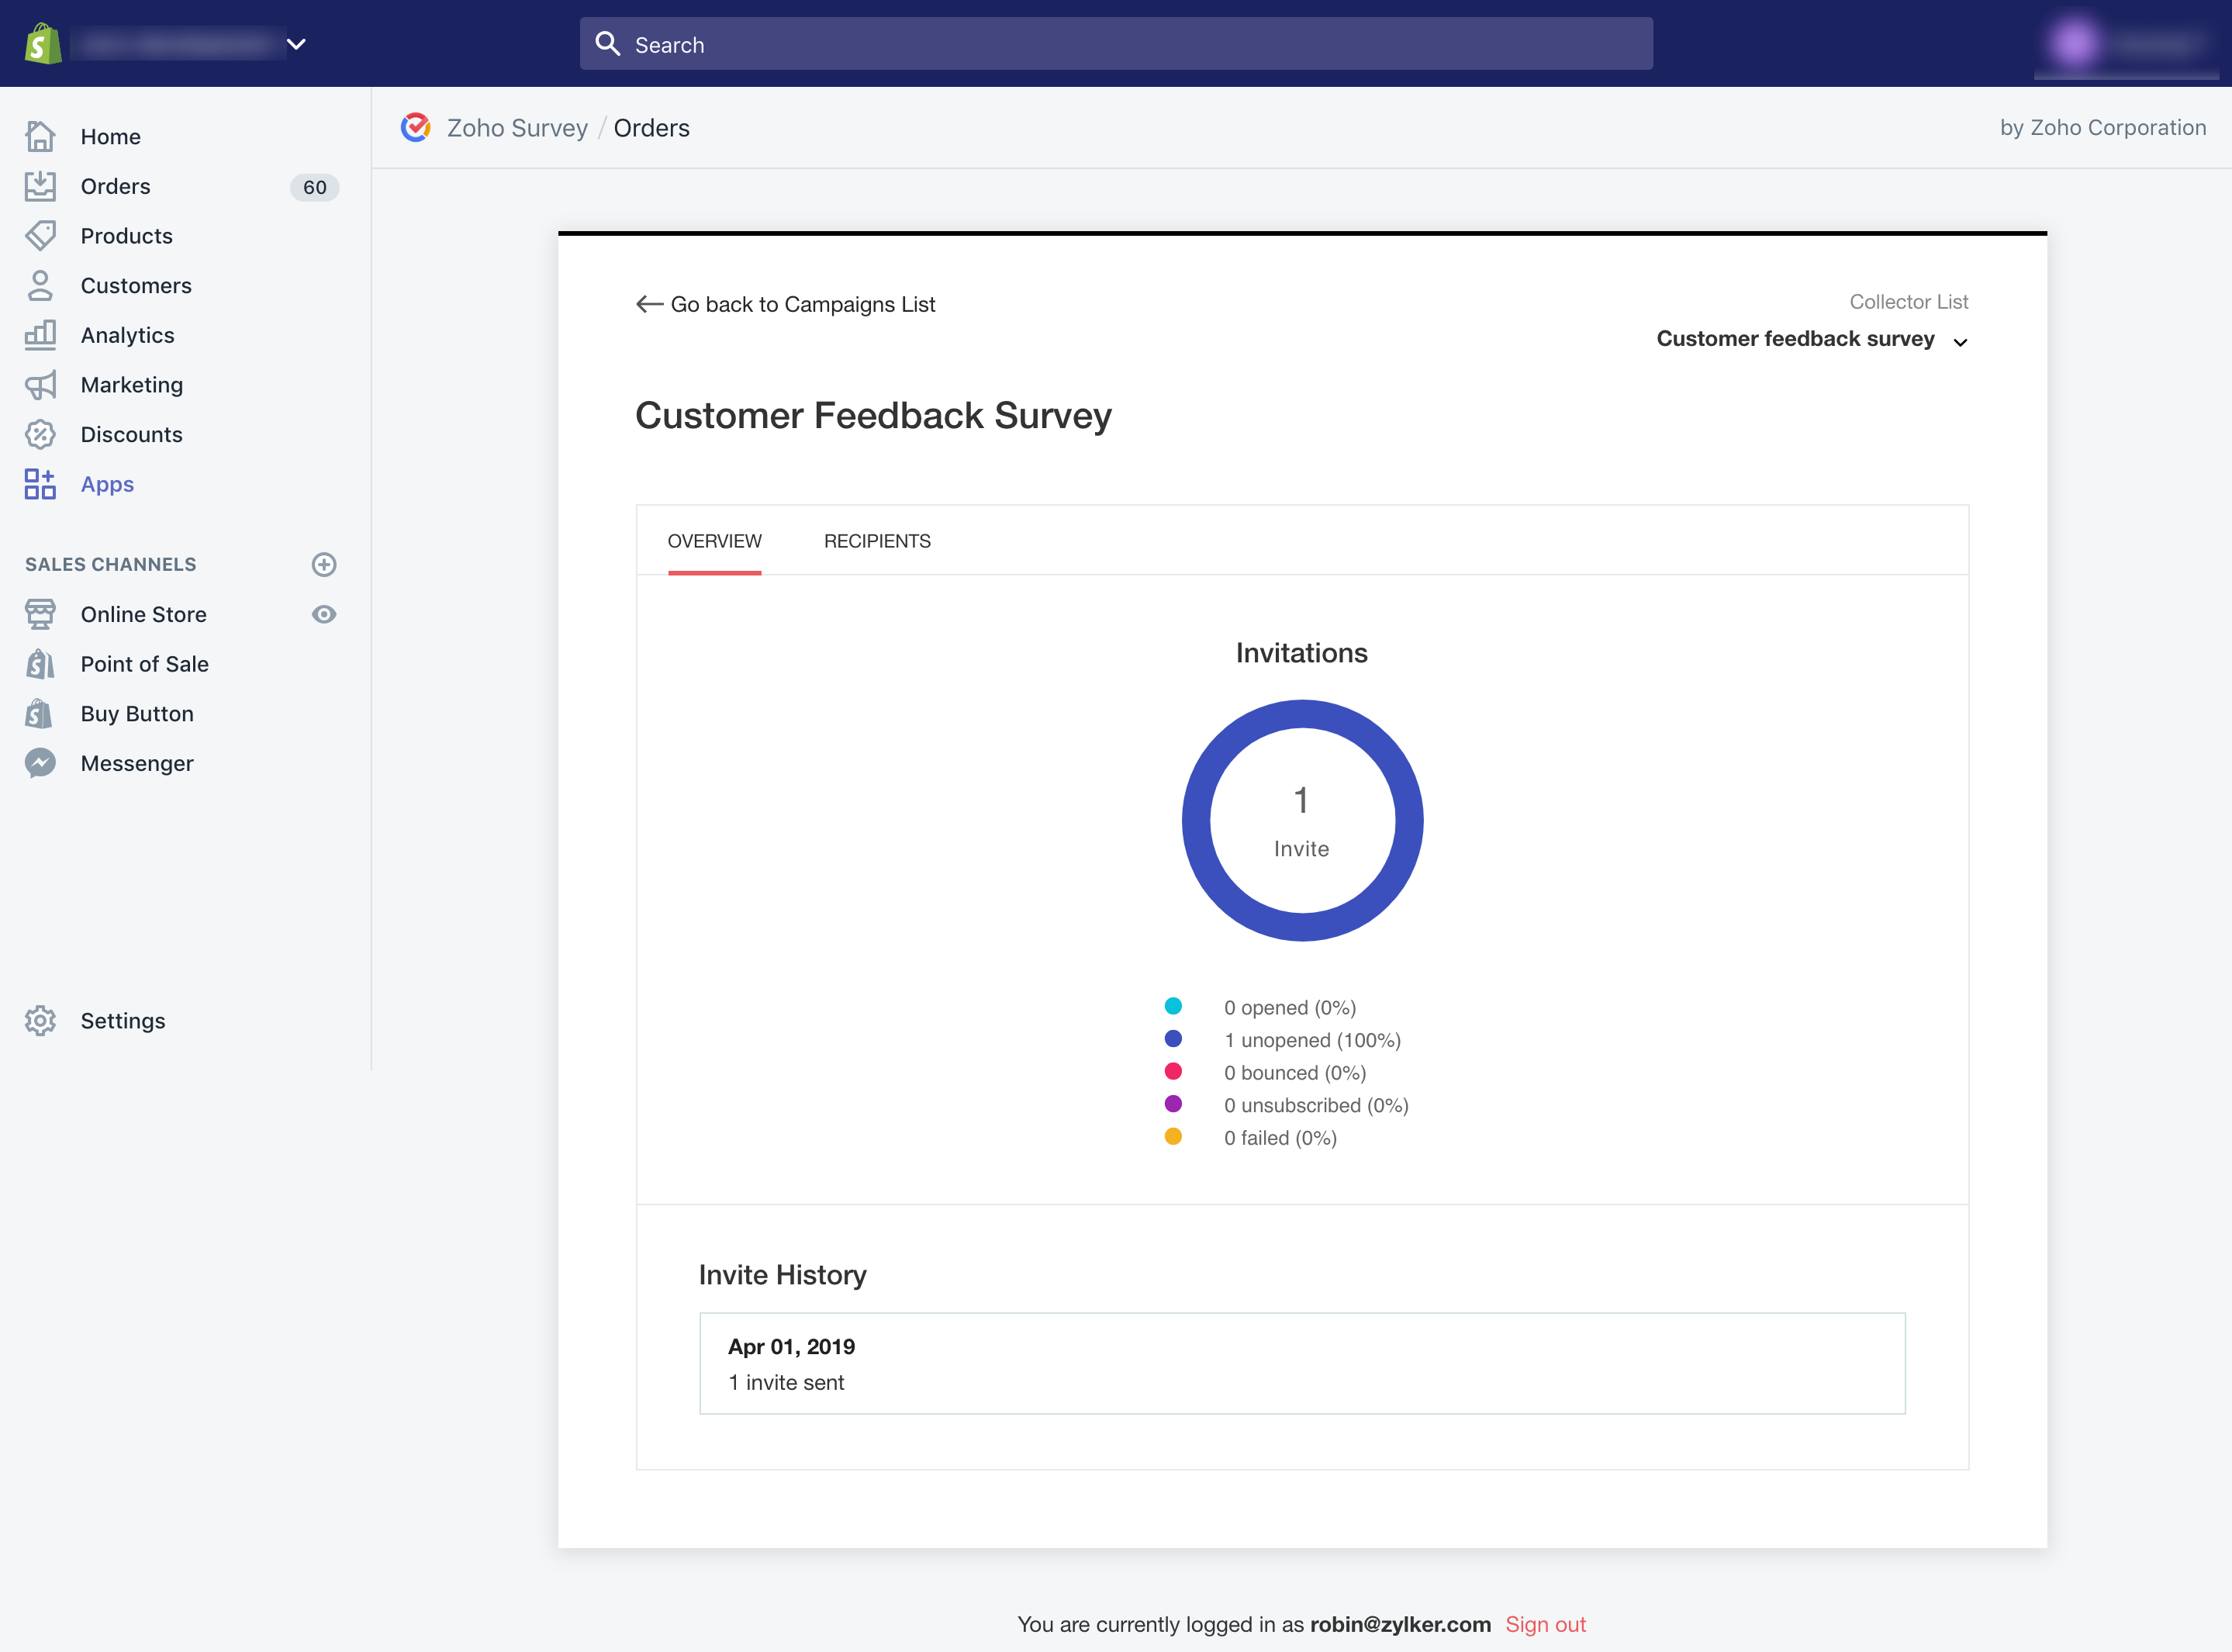
Task: Click the Search input field
Action: (x=1116, y=43)
